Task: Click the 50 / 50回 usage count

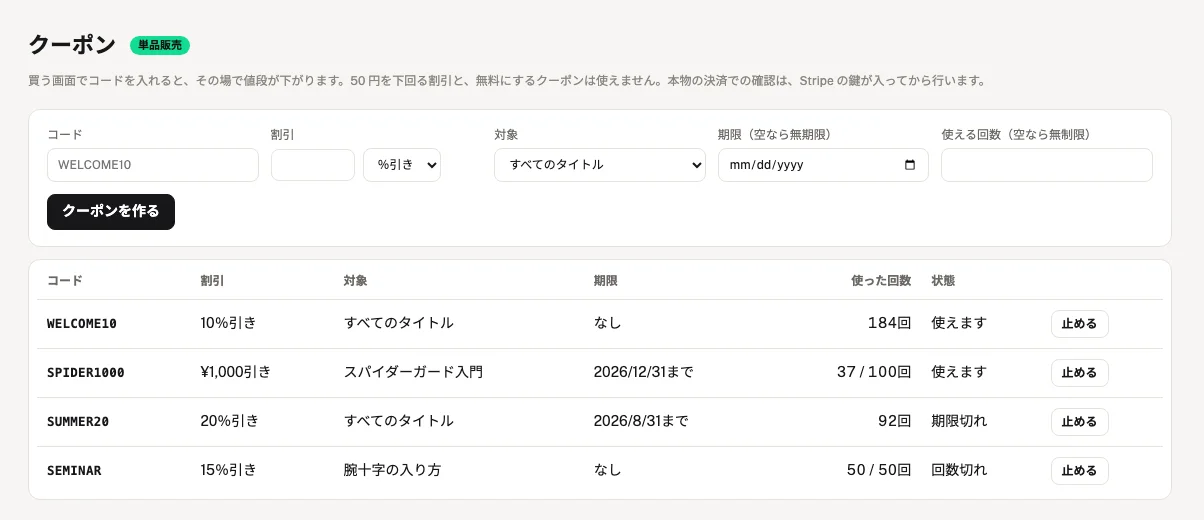Action: [x=879, y=470]
